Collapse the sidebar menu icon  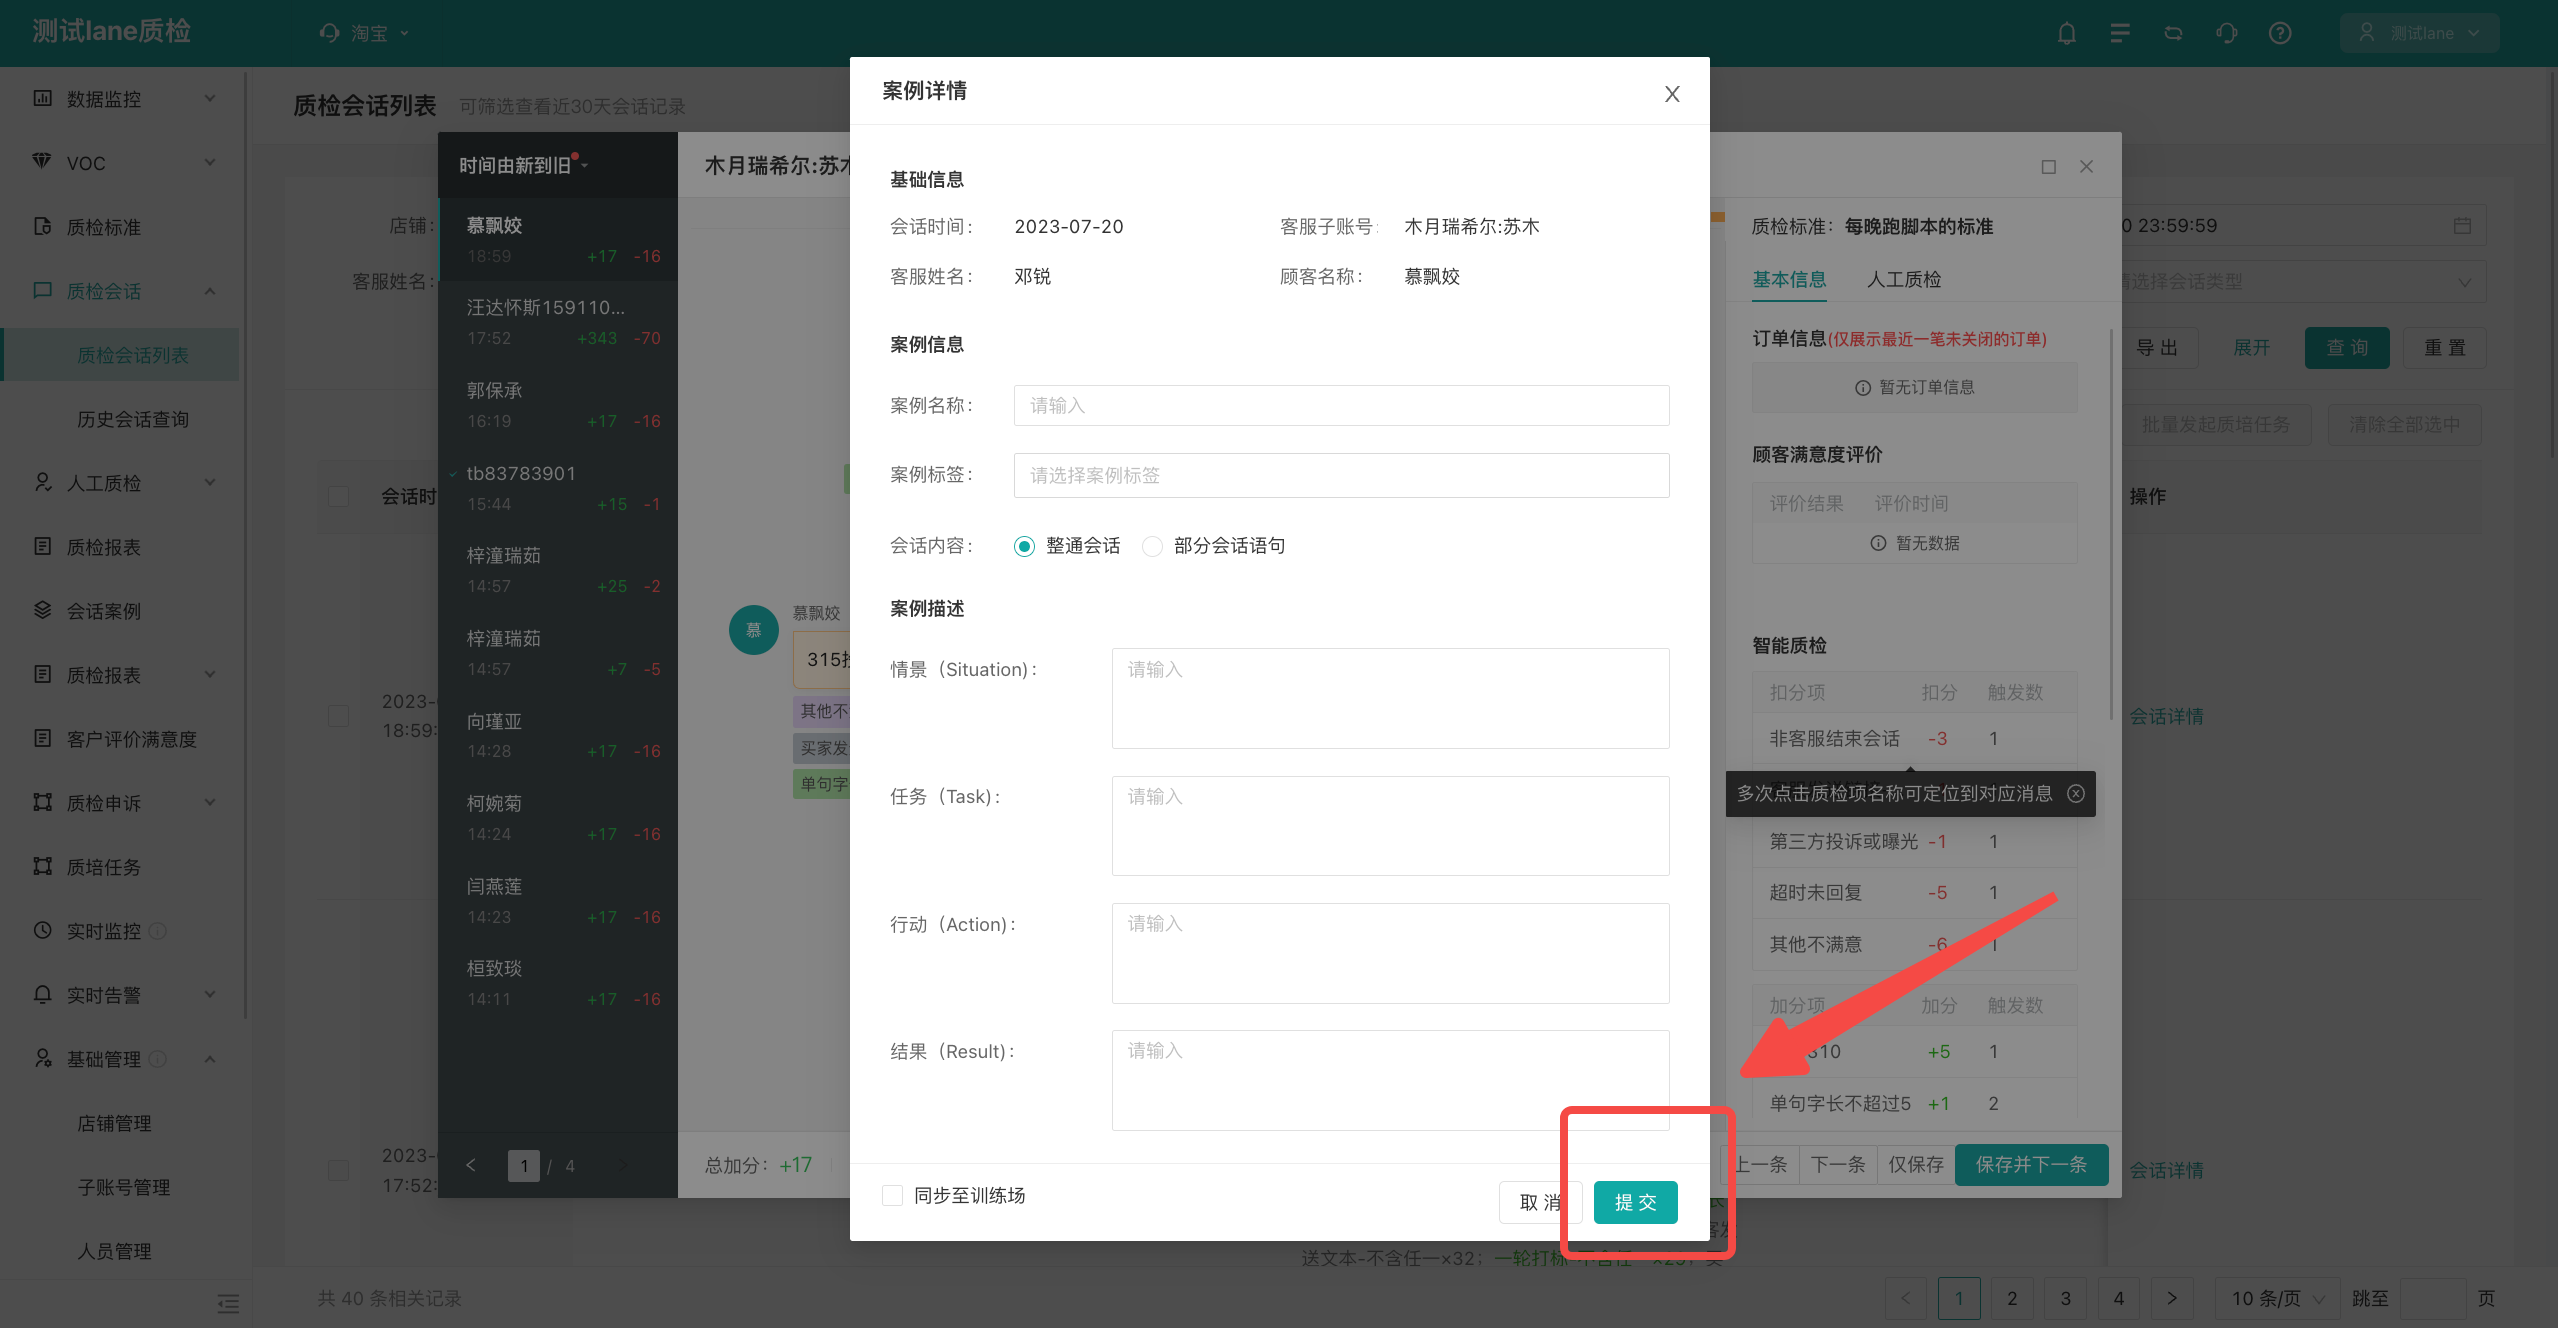point(228,1303)
